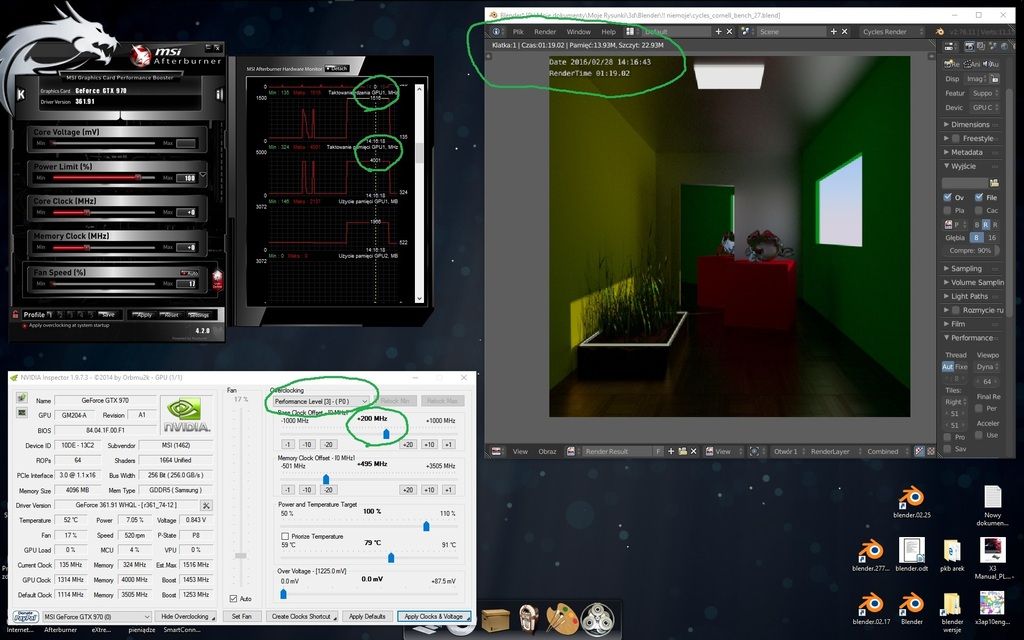The height and width of the screenshot is (640, 1024).
Task: Click the Afterburner 'K' side button
Action: click(21, 94)
